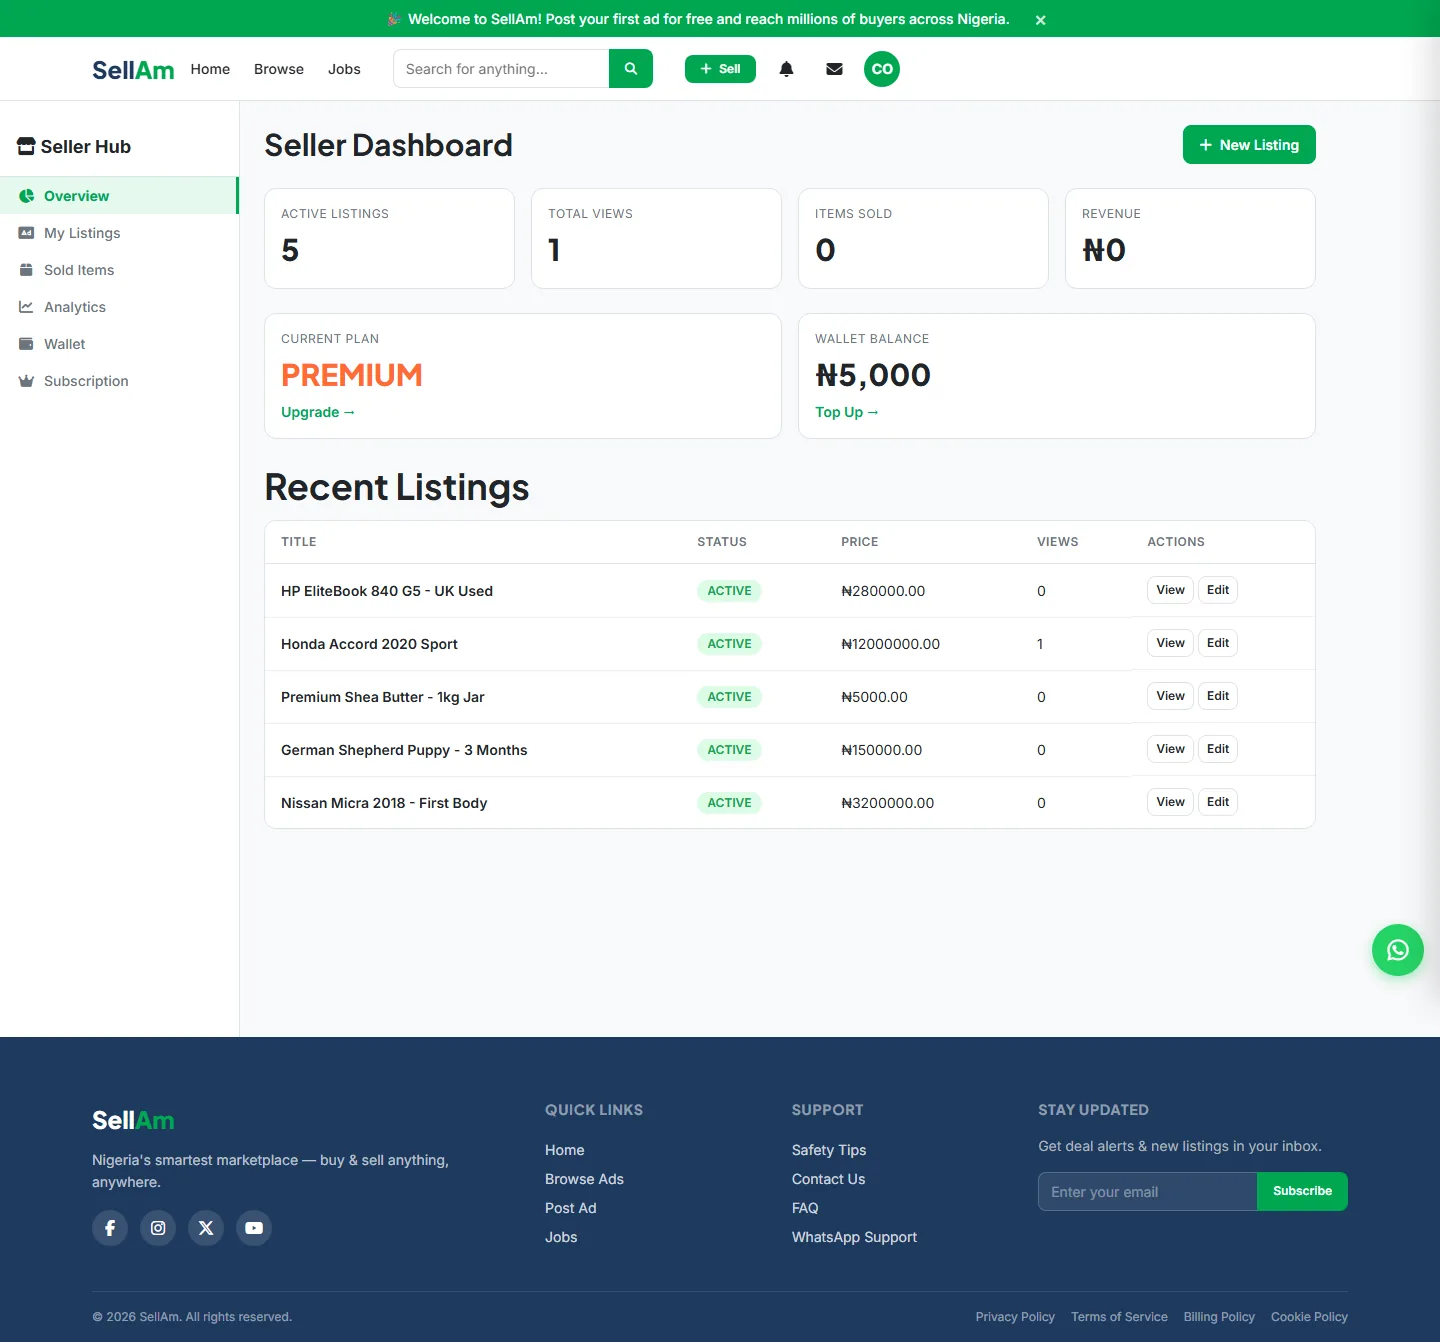Image resolution: width=1440 pixels, height=1342 pixels.
Task: Open Sold Items in sidebar
Action: [x=119, y=270]
